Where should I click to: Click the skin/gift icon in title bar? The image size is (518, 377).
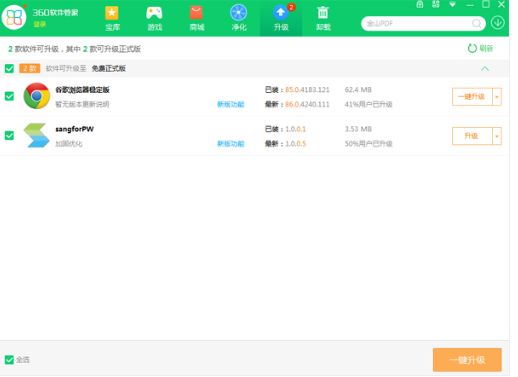click(x=420, y=4)
